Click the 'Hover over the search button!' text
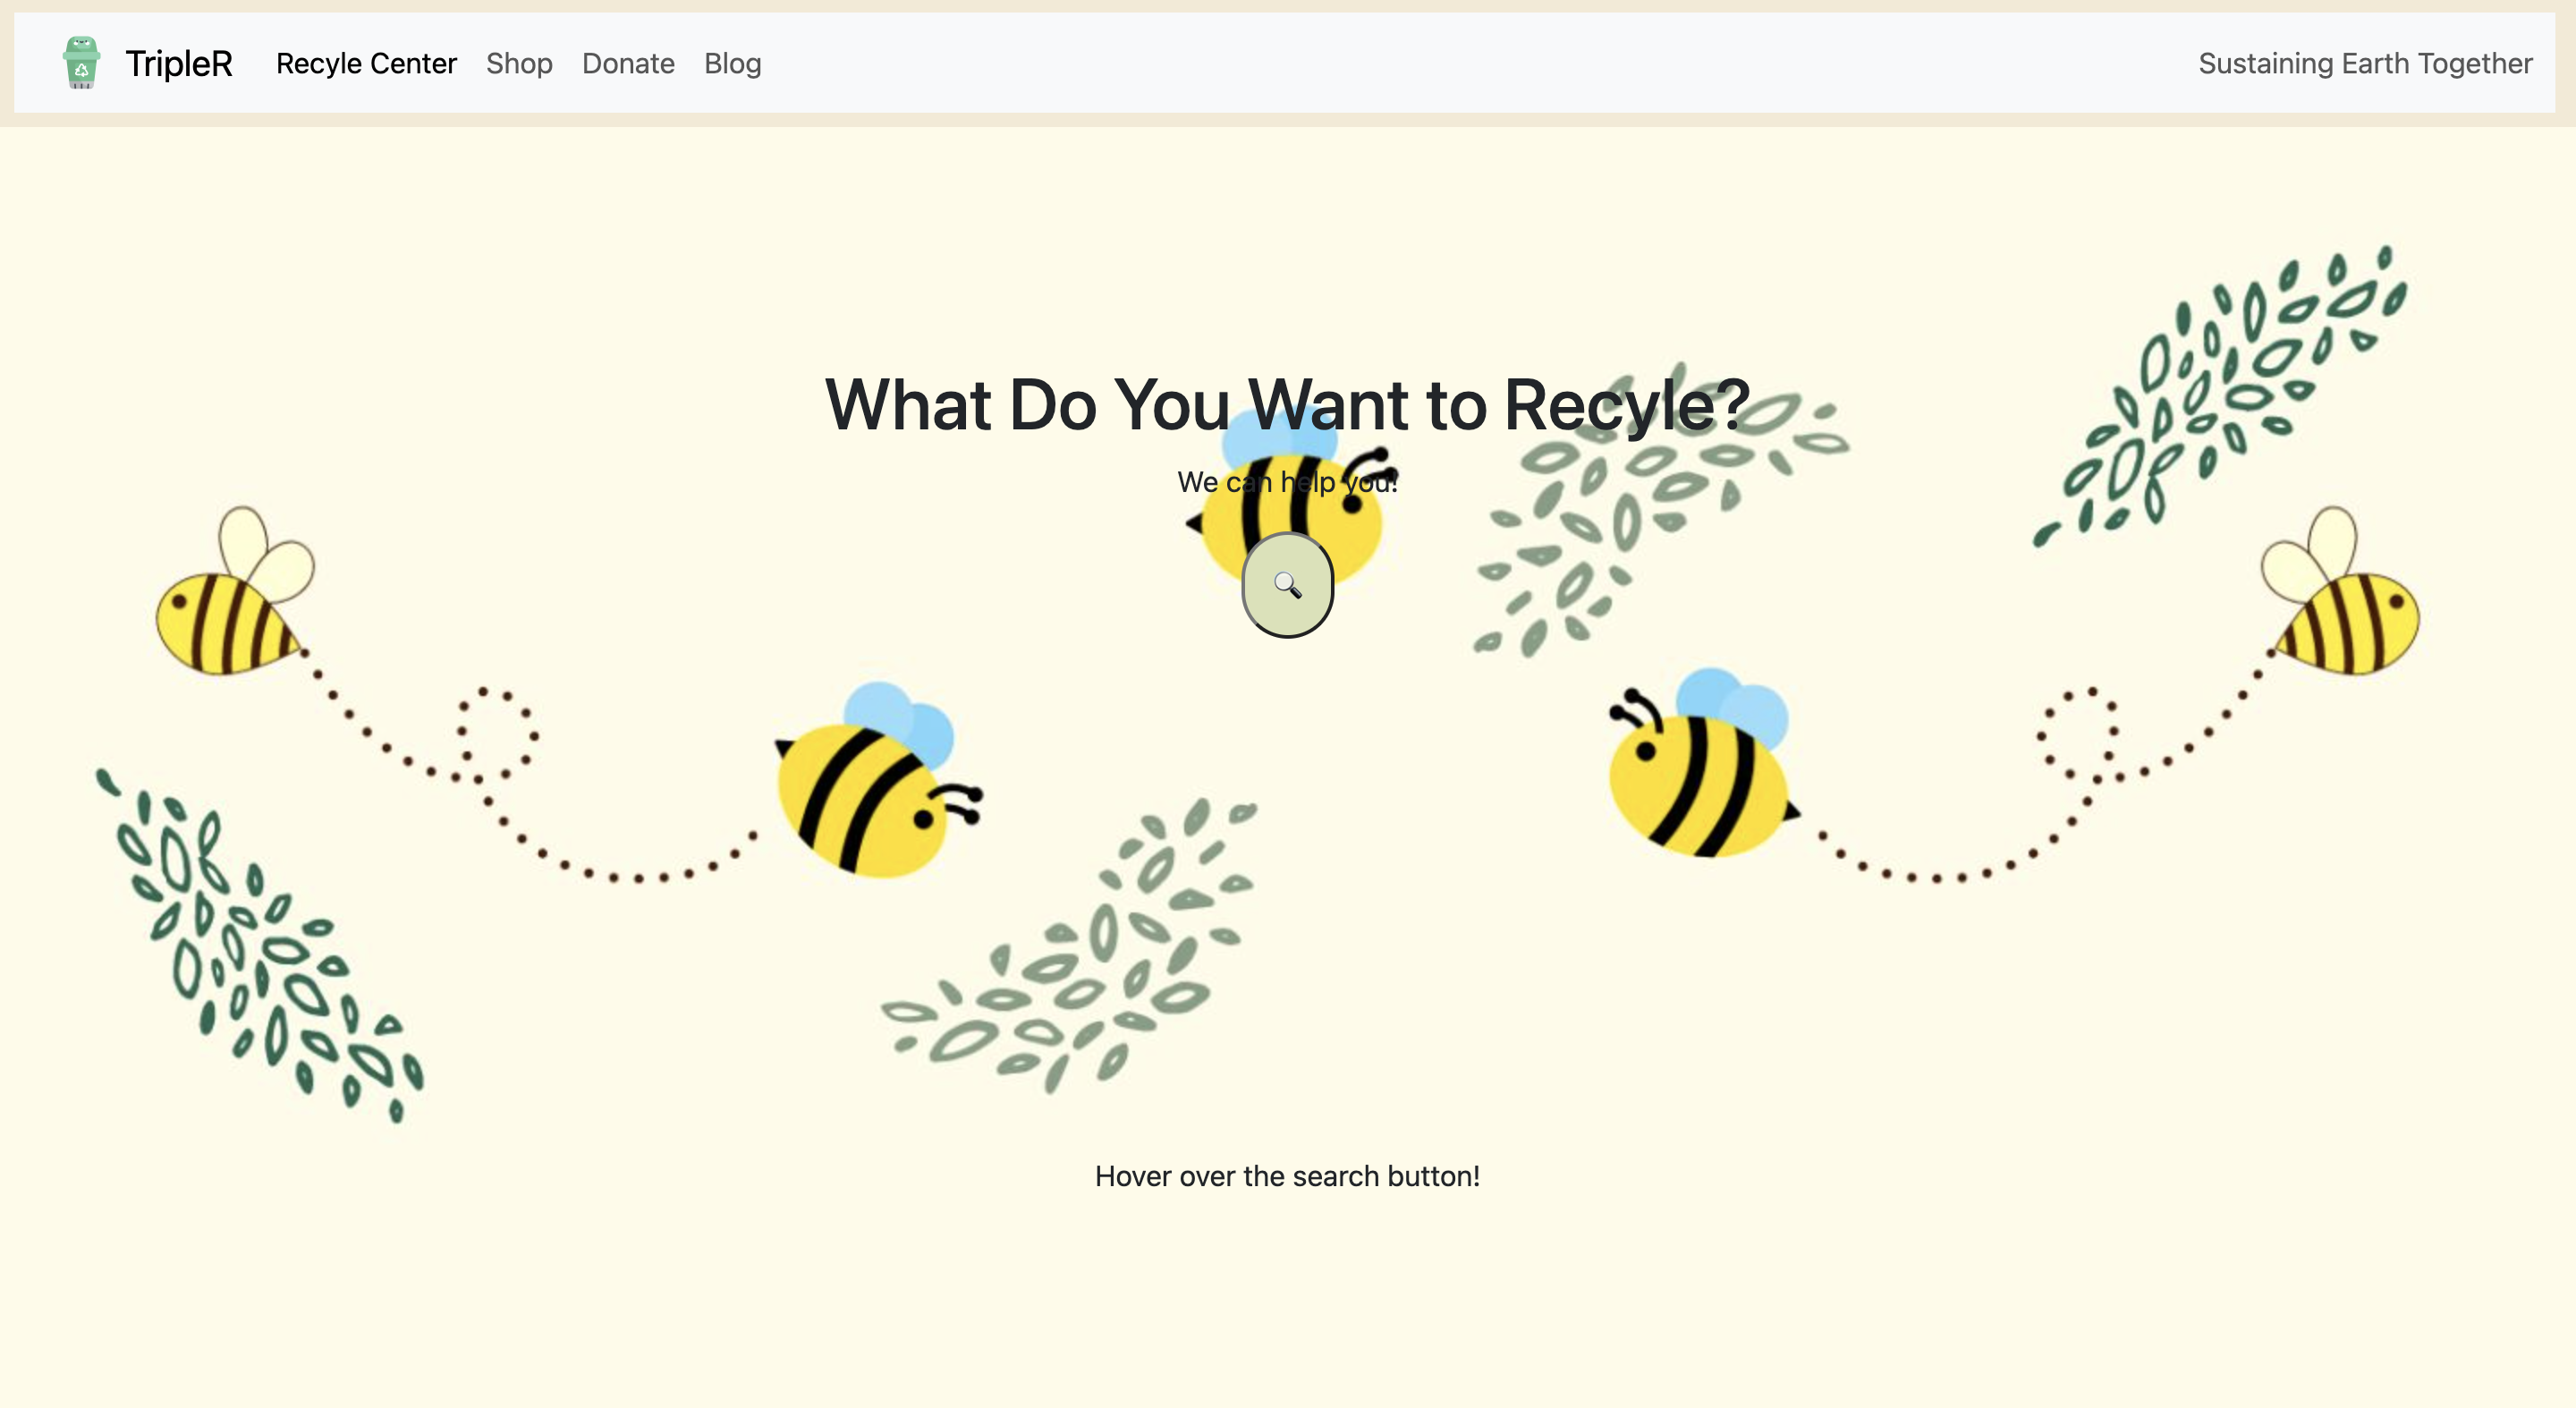 click(x=1287, y=1176)
